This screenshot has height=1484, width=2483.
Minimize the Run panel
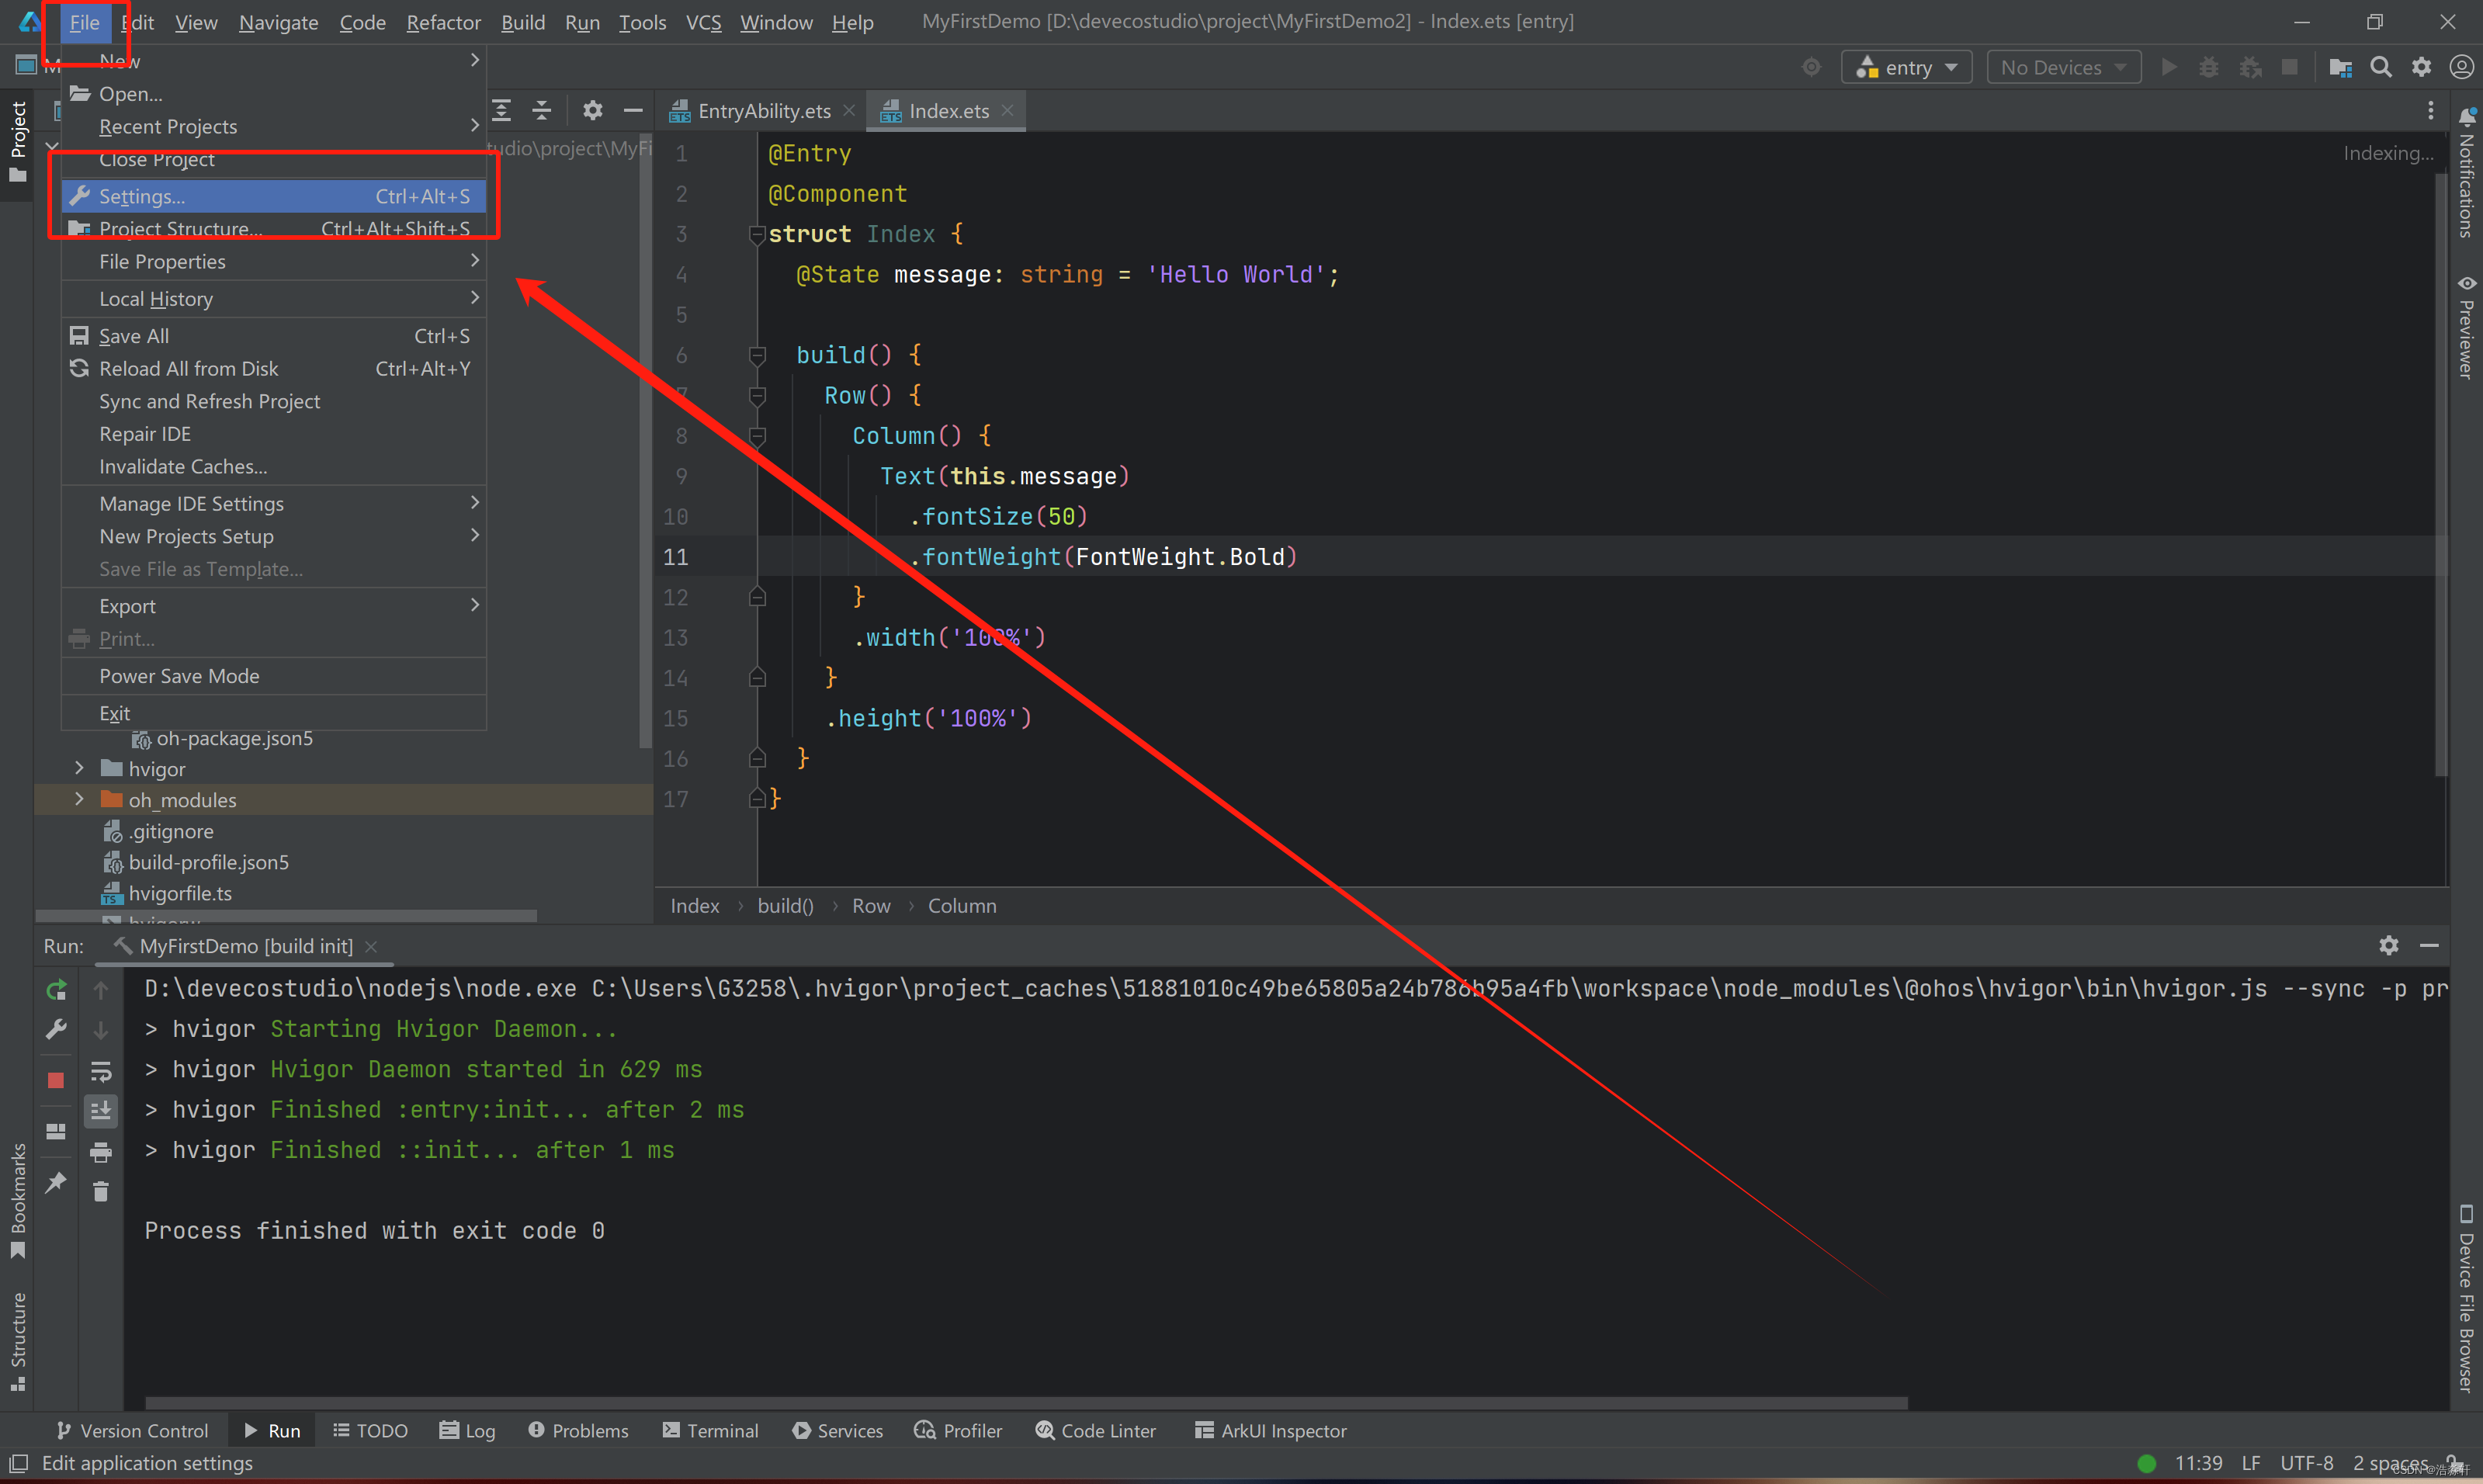point(2429,945)
